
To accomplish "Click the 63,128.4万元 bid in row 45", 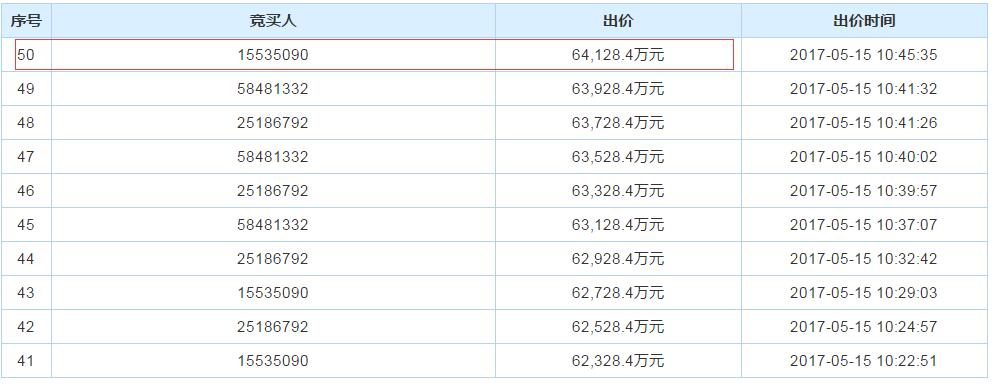I will [x=618, y=224].
